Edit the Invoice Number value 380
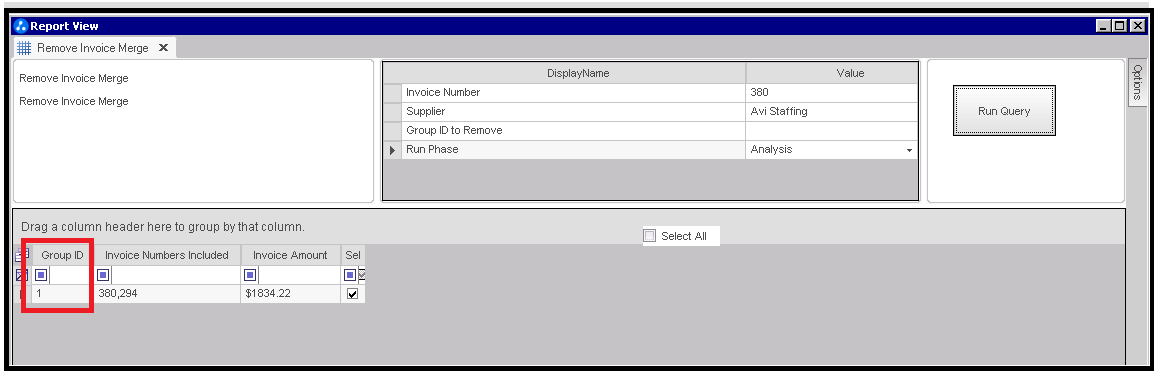Screen dimensions: 1154x373 click(832, 93)
